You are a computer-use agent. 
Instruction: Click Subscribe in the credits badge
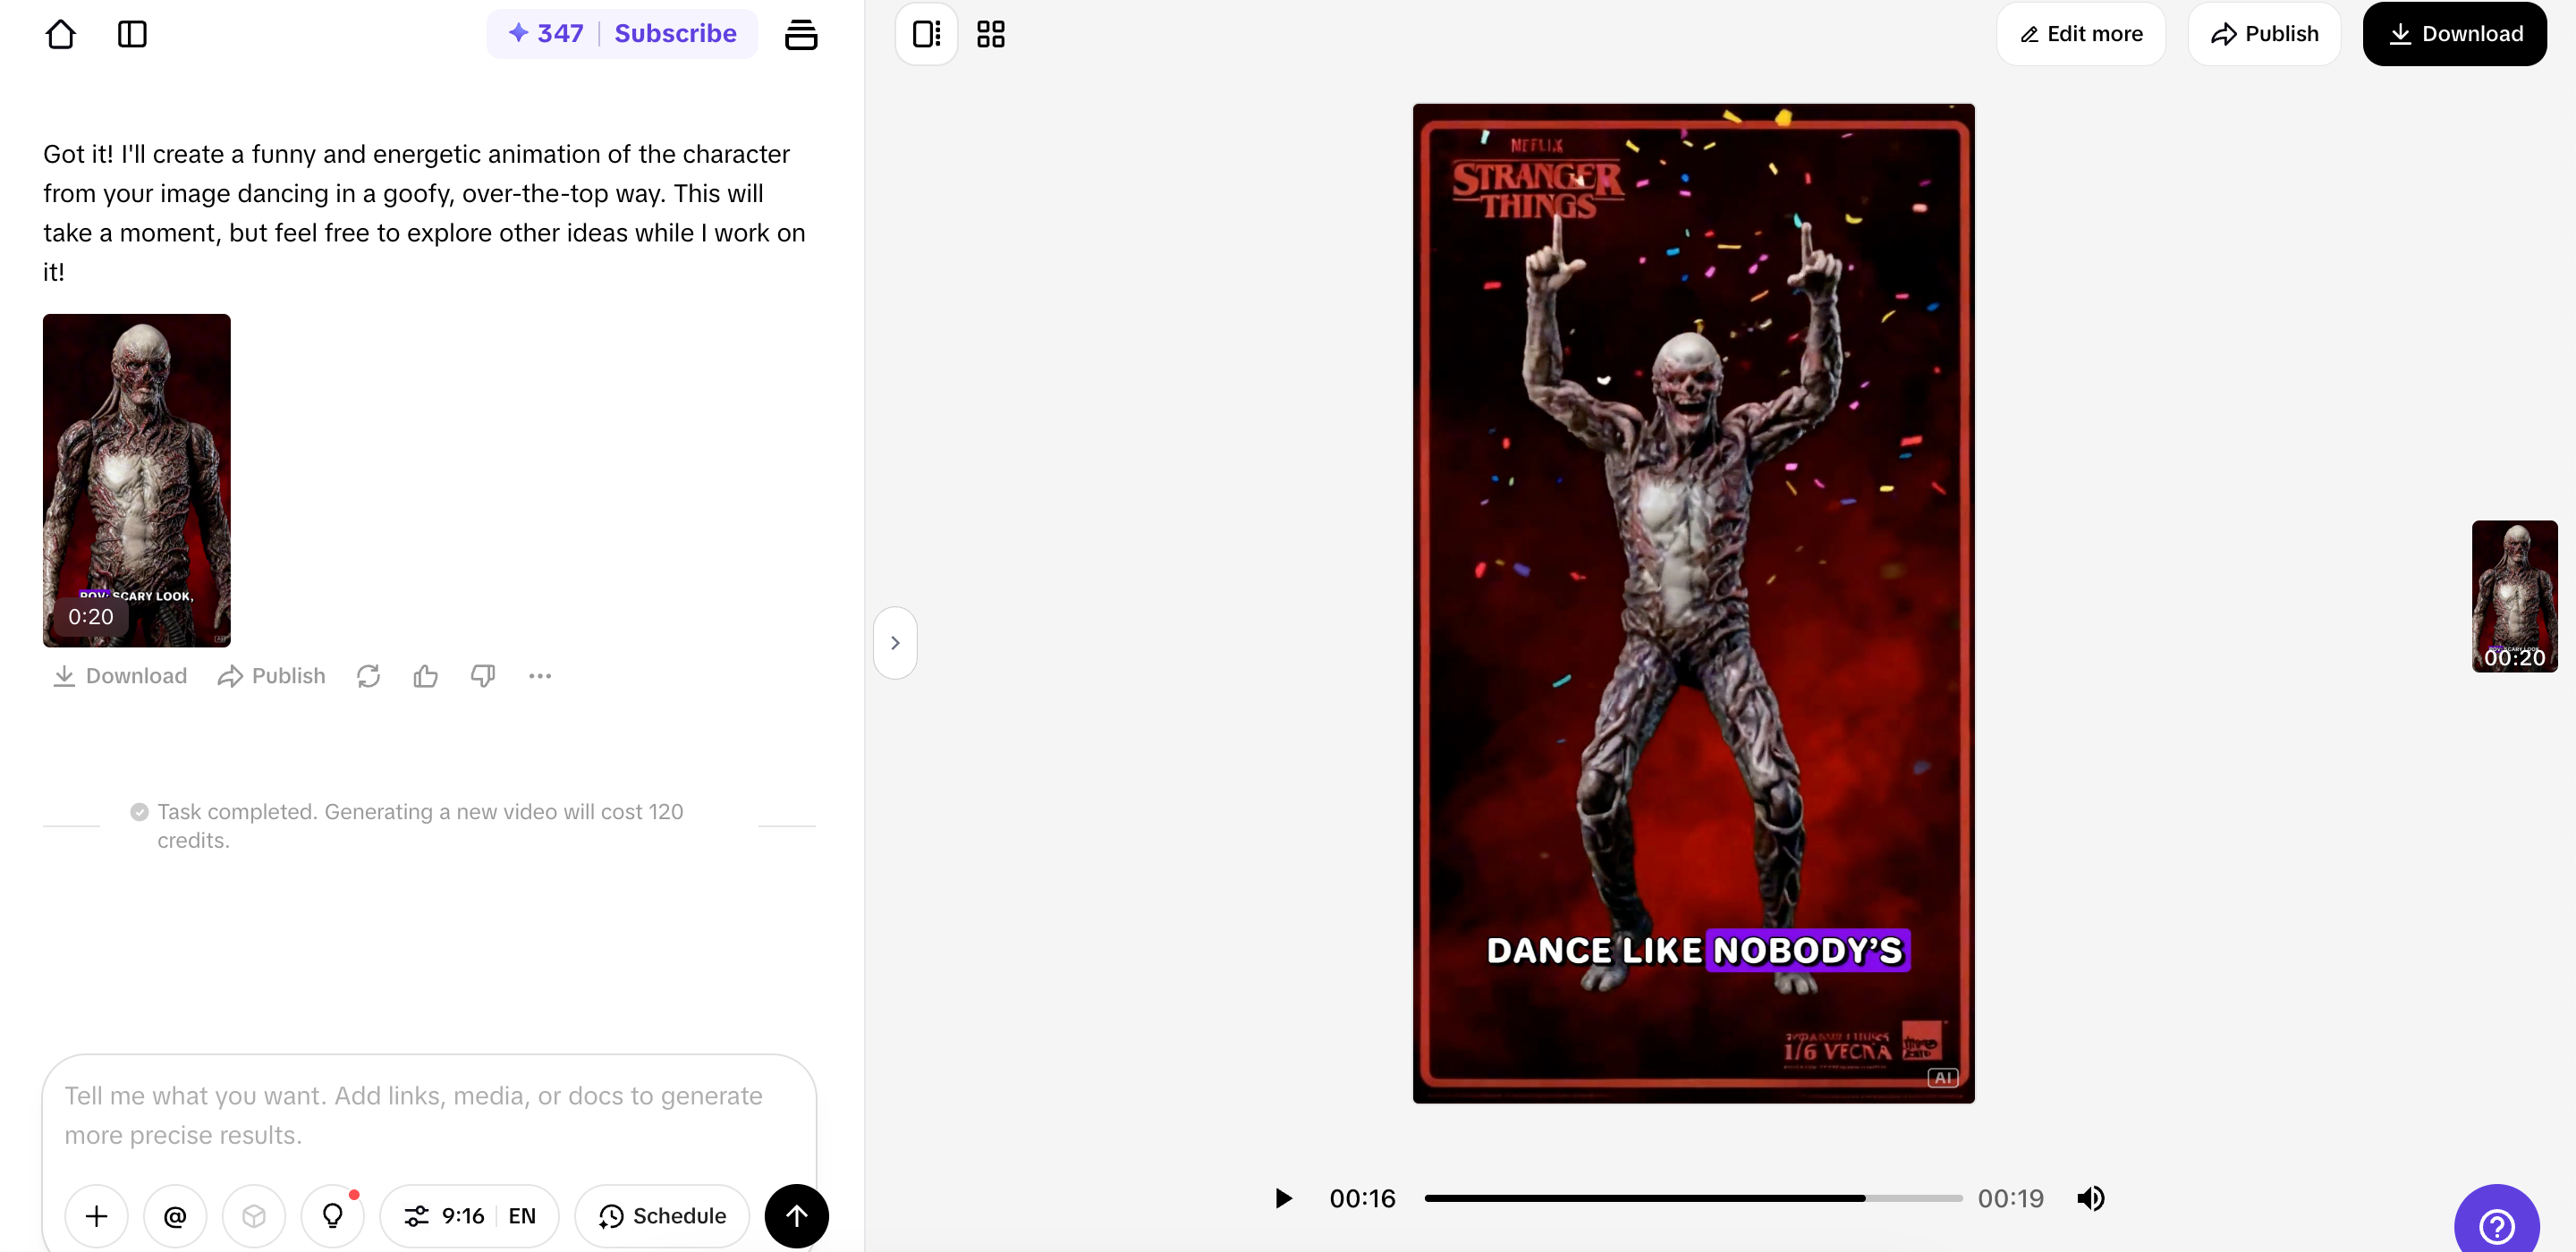[675, 34]
